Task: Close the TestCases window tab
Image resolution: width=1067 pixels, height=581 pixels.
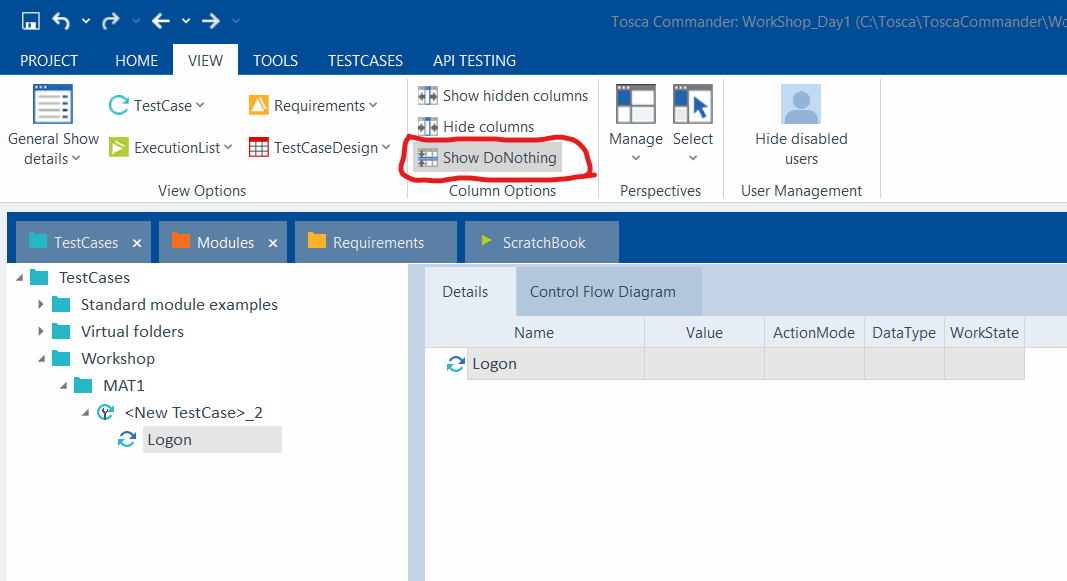Action: pos(137,243)
